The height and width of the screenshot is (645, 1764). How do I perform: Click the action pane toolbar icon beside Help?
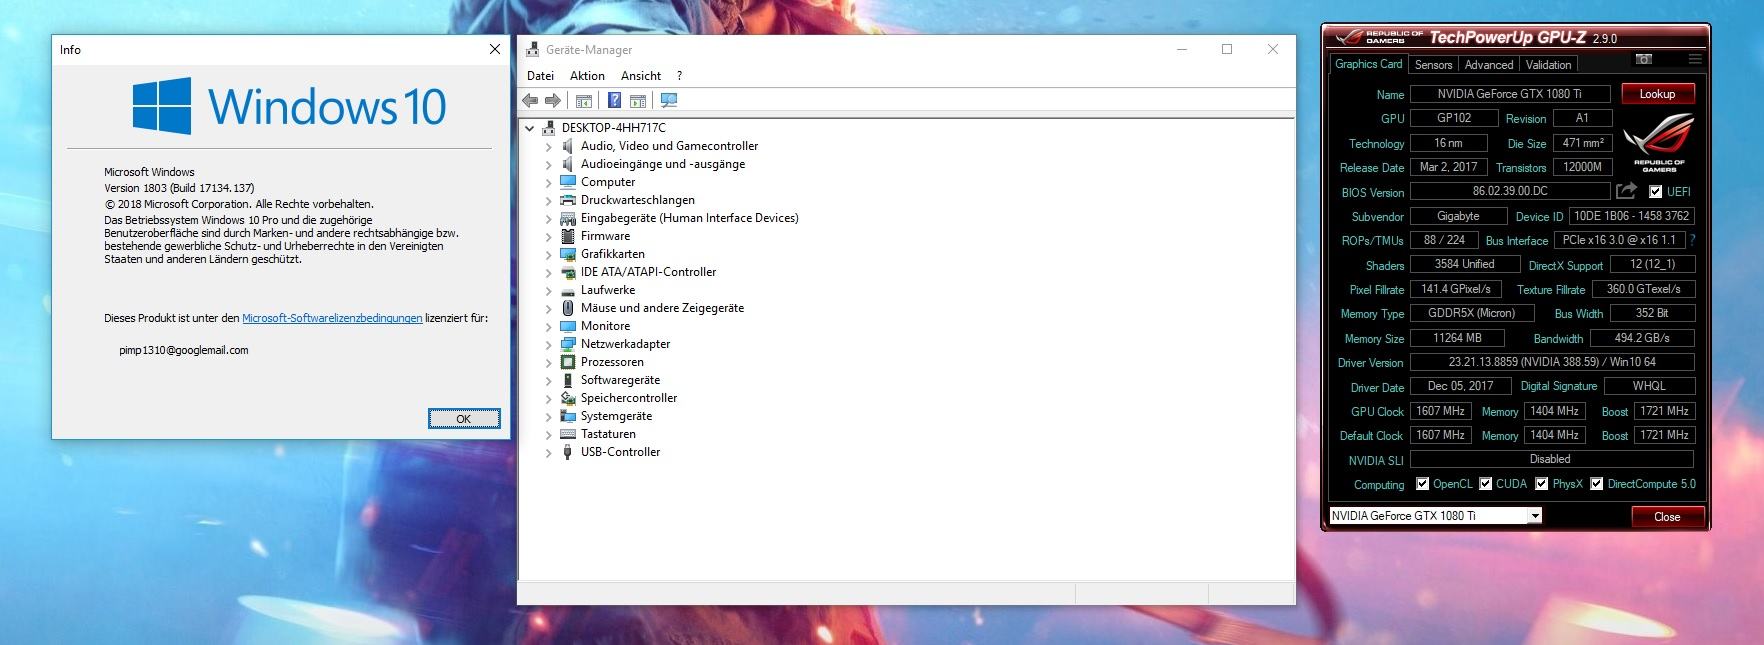(638, 100)
